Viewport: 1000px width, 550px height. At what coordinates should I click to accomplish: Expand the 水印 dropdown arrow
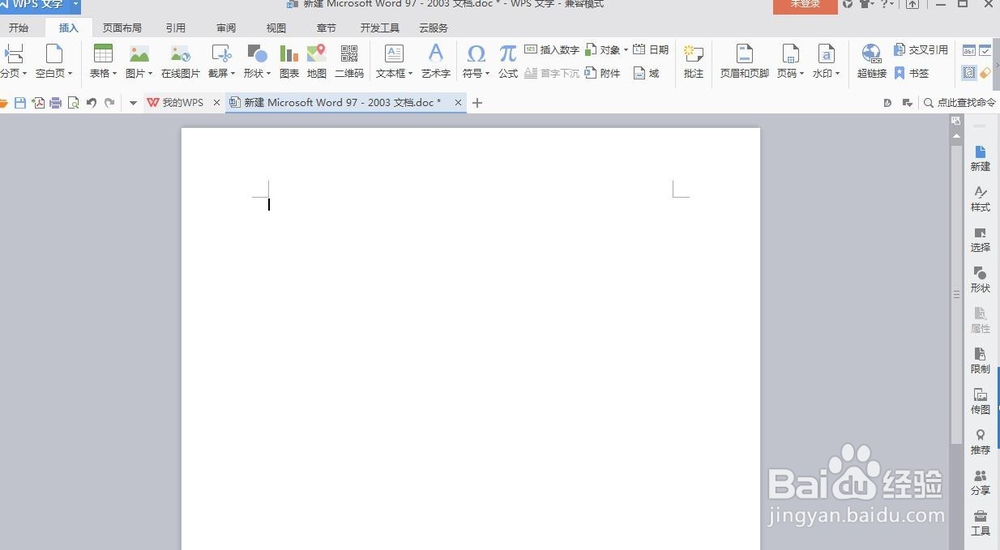tap(837, 73)
